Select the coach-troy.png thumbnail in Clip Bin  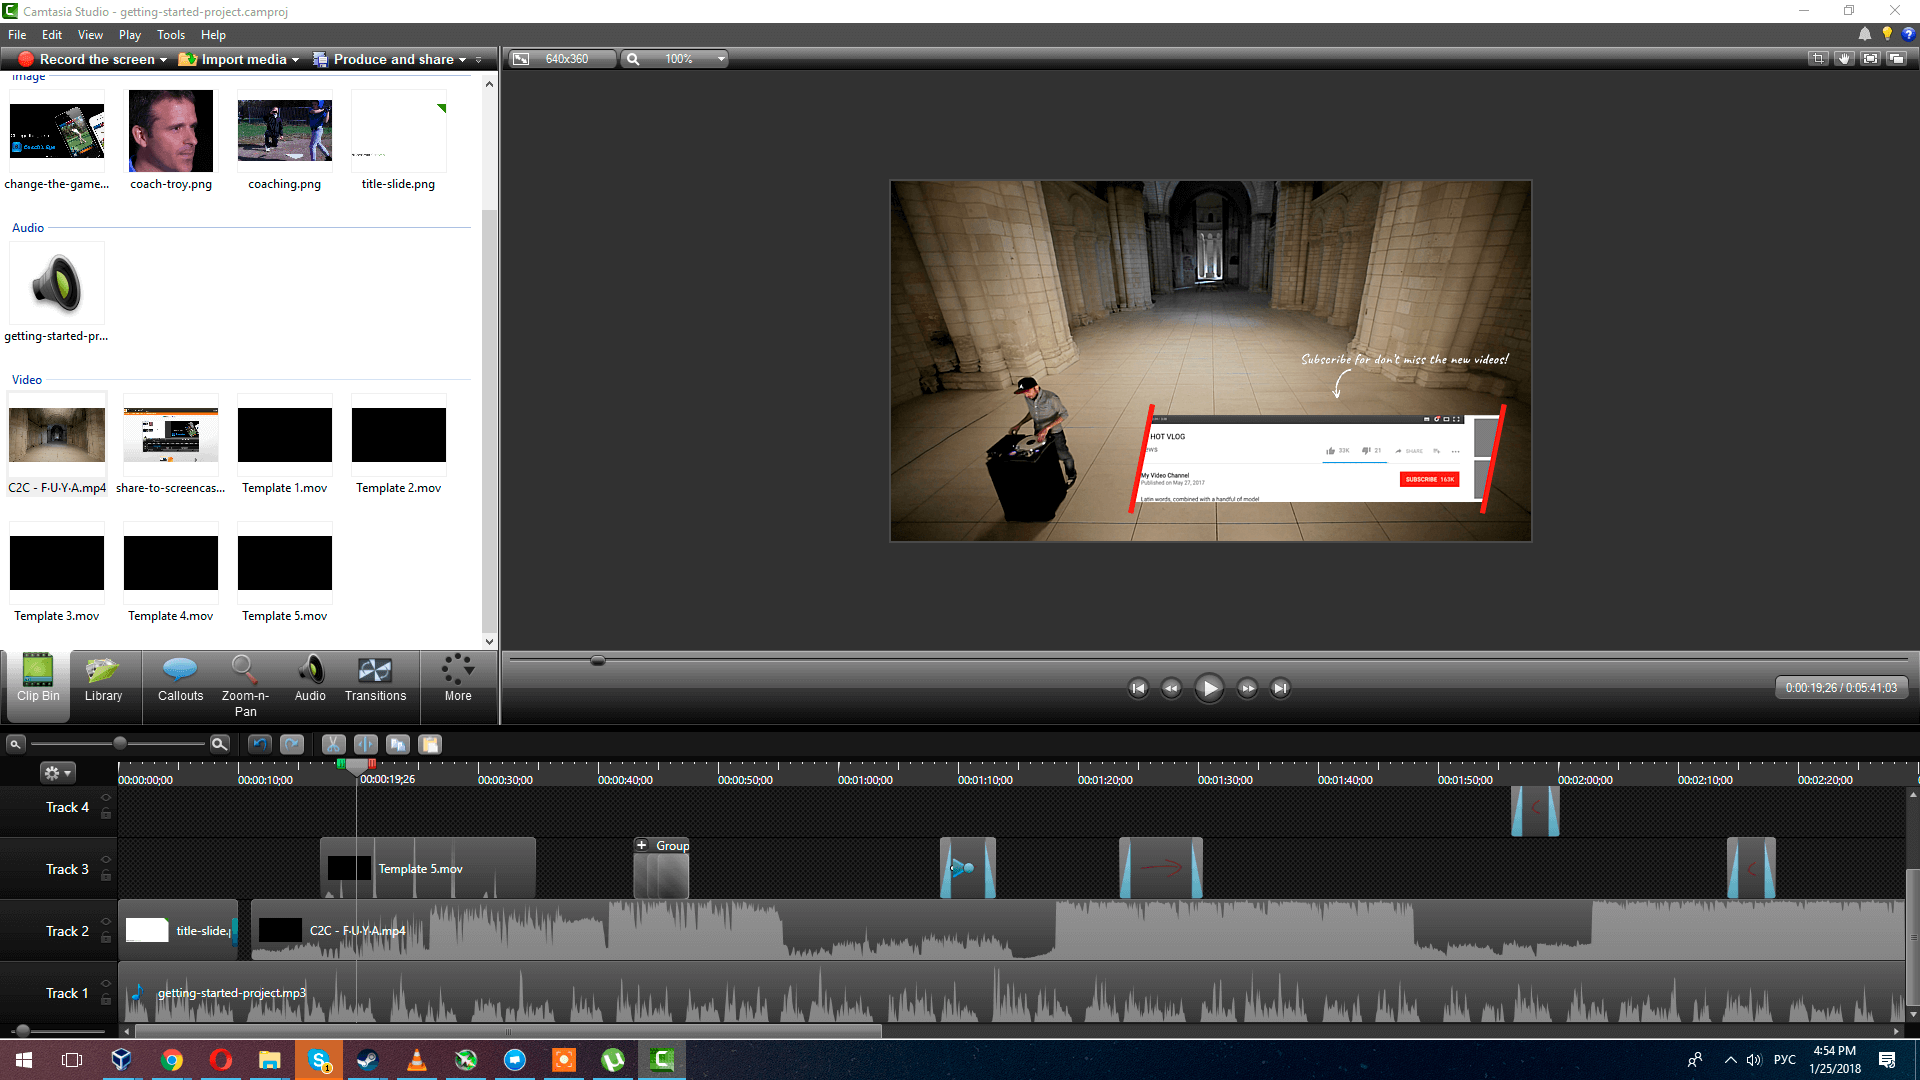pos(171,131)
